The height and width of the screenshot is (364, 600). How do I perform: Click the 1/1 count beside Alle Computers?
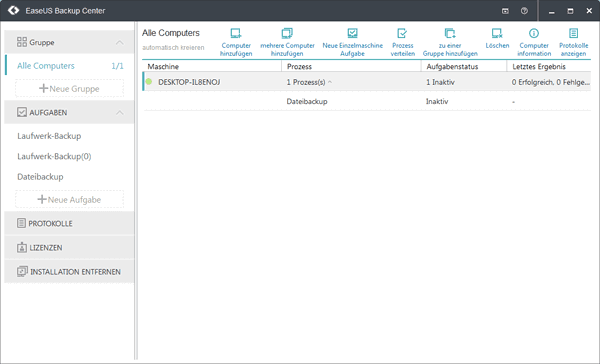tap(117, 66)
